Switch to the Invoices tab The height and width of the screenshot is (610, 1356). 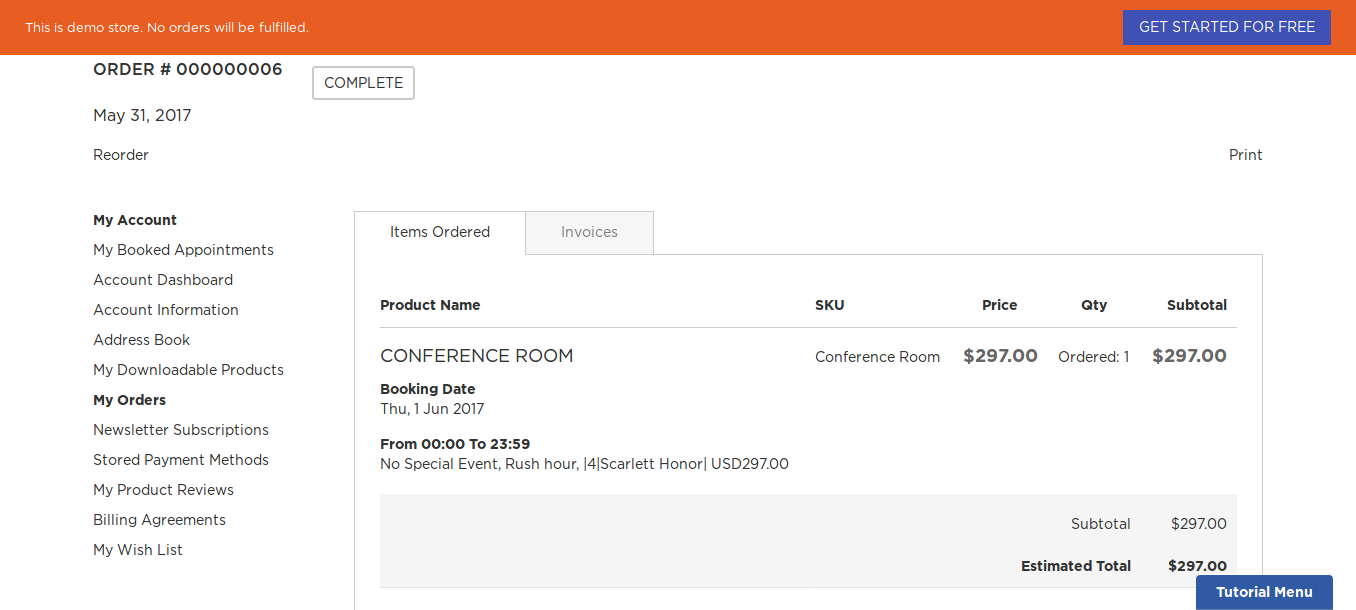click(589, 232)
